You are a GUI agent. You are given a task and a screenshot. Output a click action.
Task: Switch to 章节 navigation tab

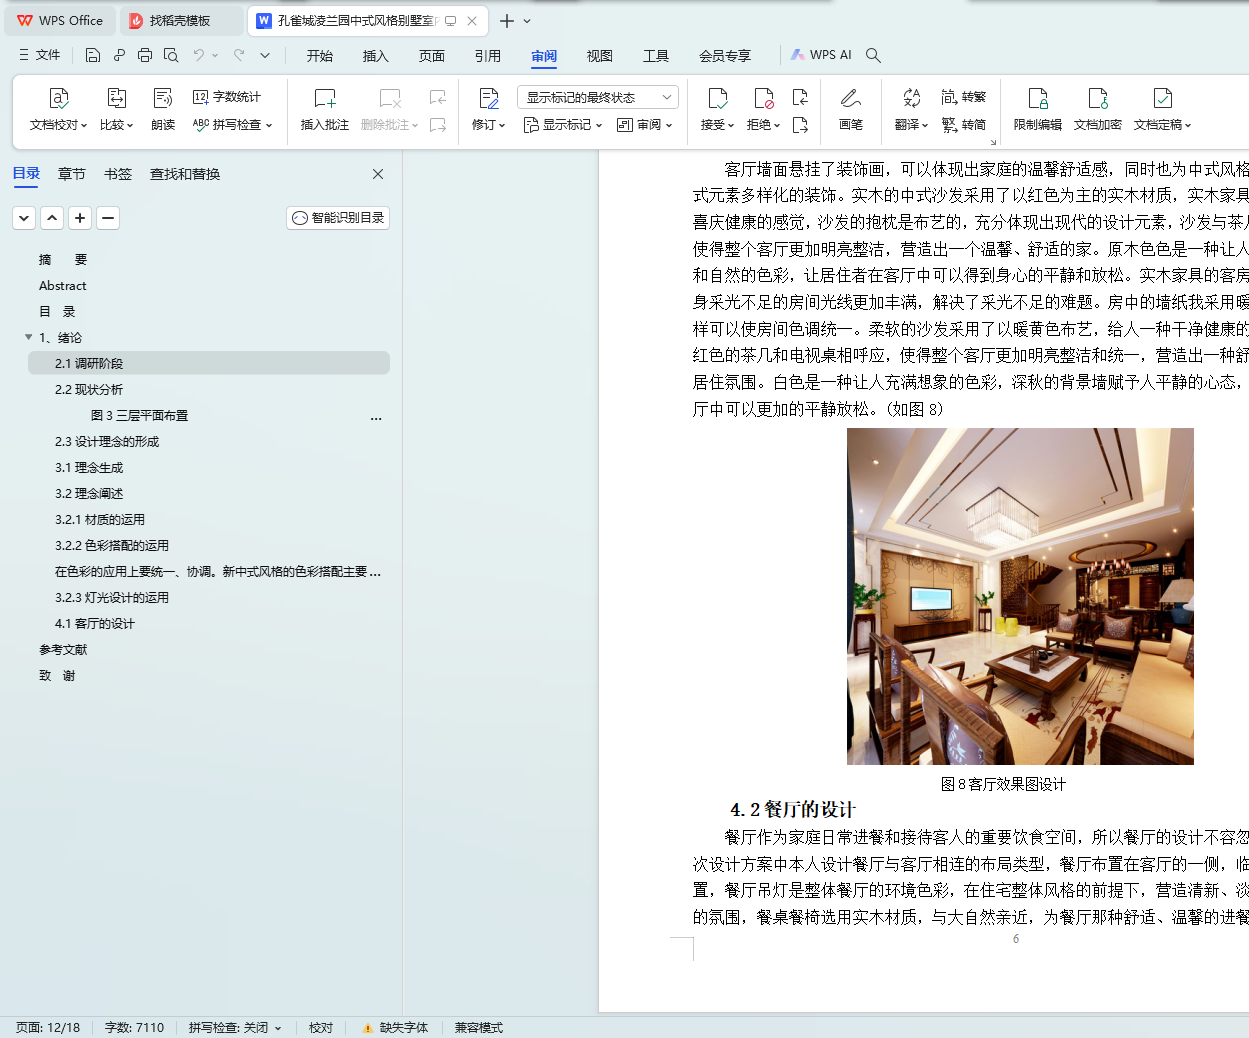click(x=72, y=174)
